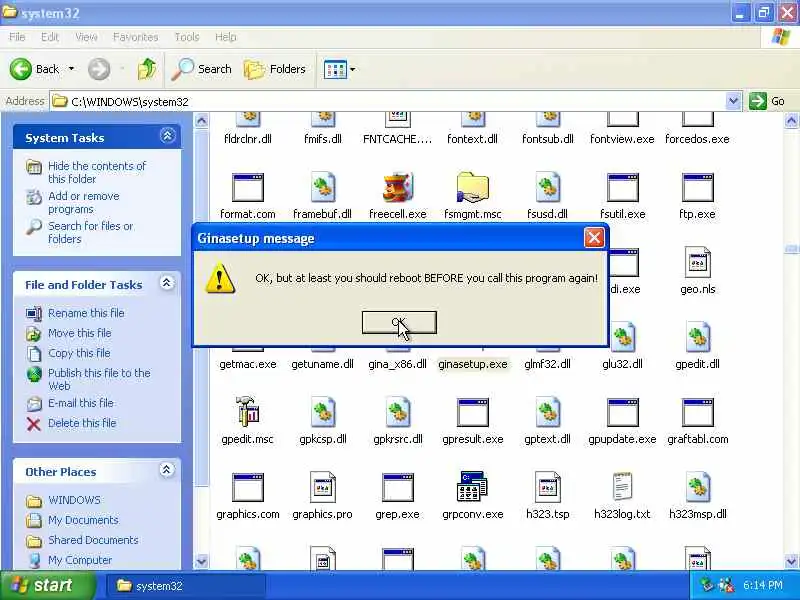
Task: Select the gpedit.dll file icon
Action: click(x=697, y=337)
